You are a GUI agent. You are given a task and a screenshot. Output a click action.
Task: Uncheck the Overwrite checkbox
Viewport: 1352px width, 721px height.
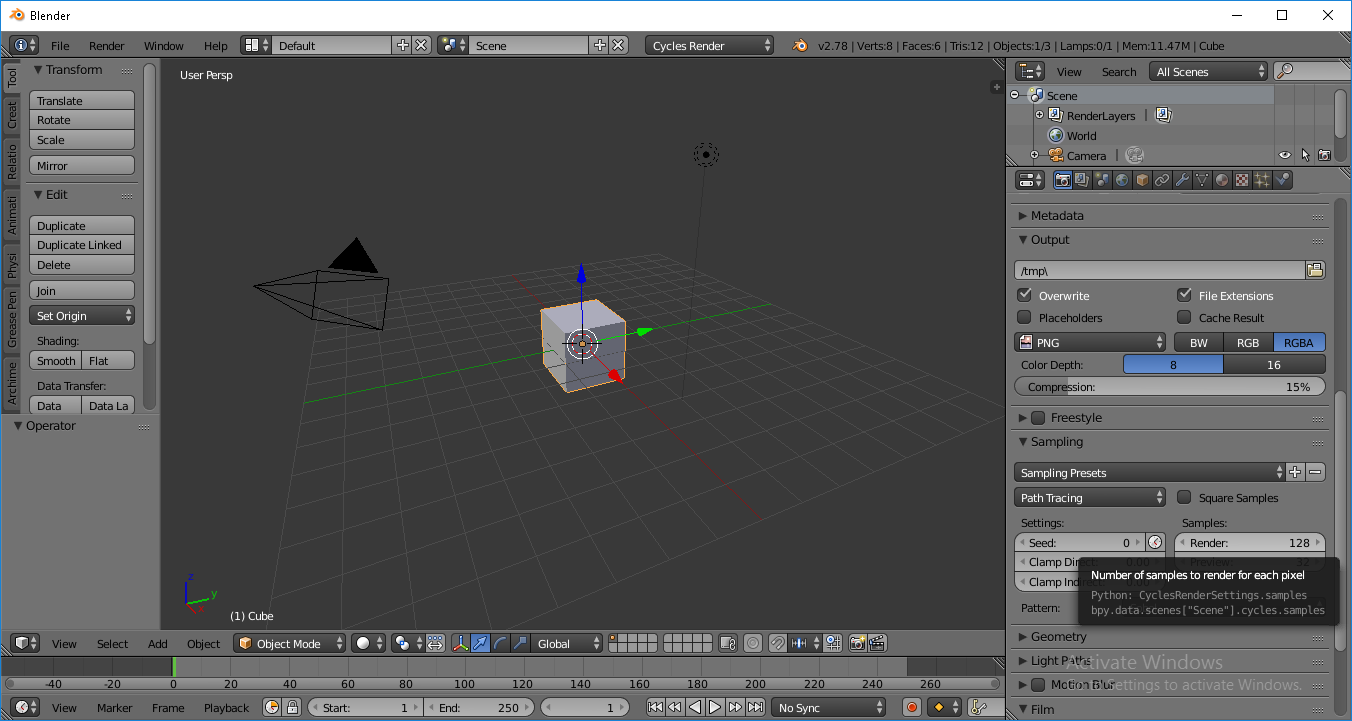(x=1024, y=295)
